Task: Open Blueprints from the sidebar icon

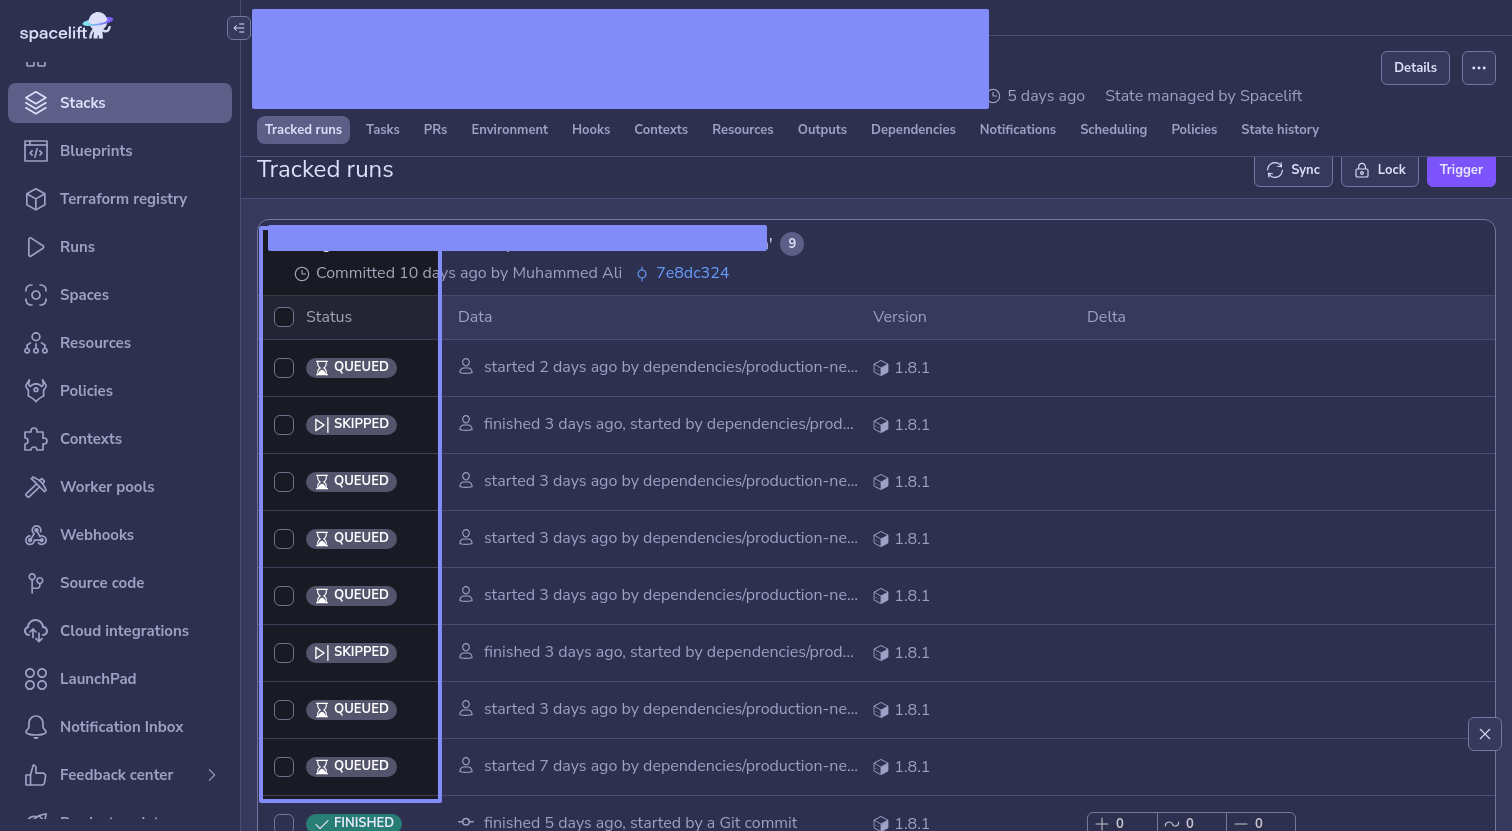Action: (x=36, y=151)
